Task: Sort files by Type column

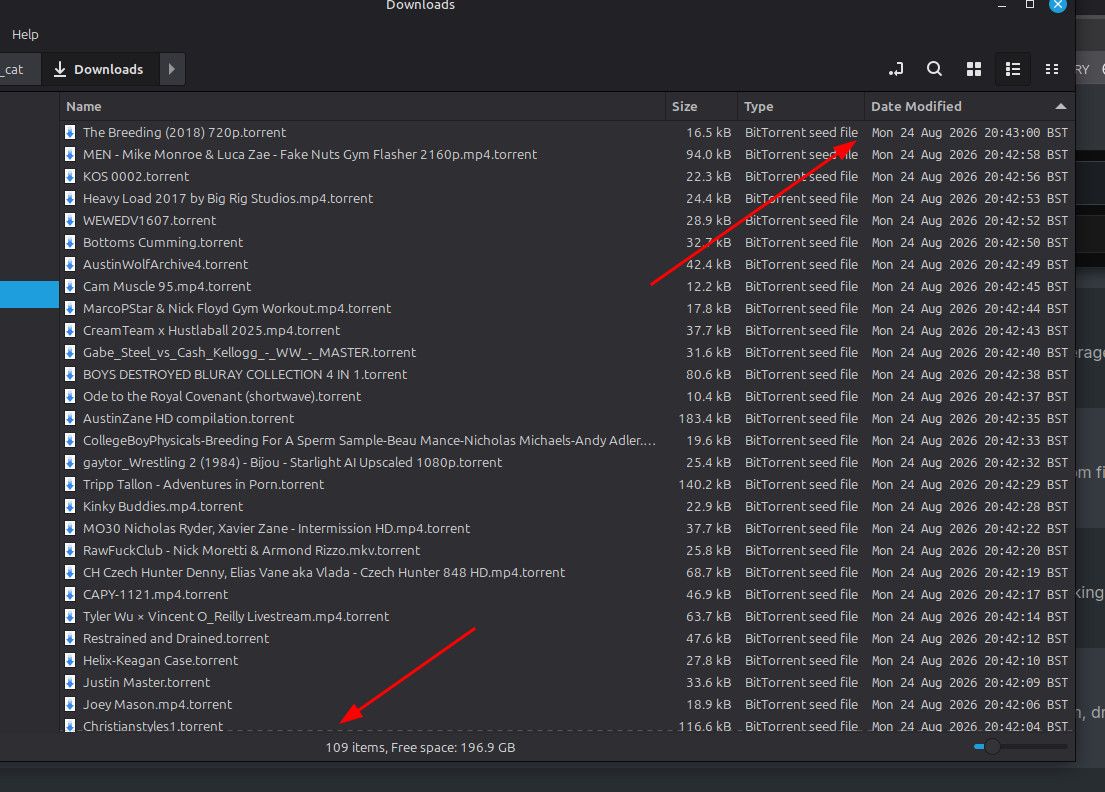Action: 801,106
